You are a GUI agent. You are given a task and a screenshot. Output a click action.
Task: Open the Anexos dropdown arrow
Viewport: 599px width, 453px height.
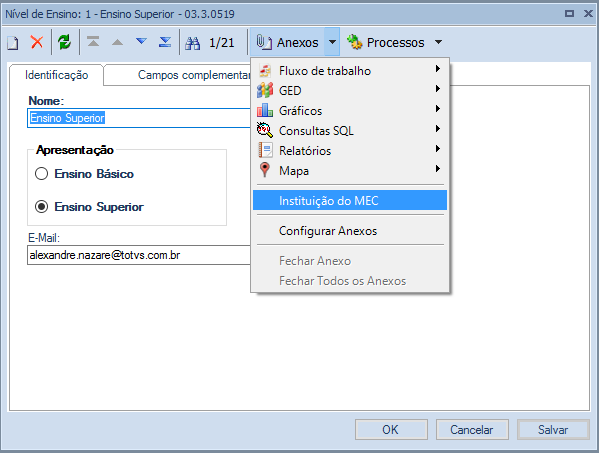[332, 42]
